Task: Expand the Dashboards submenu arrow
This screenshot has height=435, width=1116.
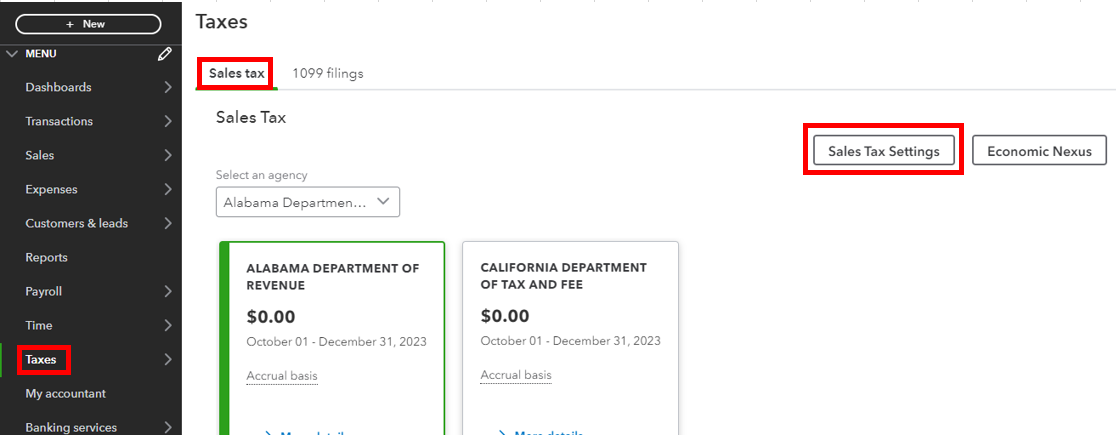Action: tap(167, 88)
